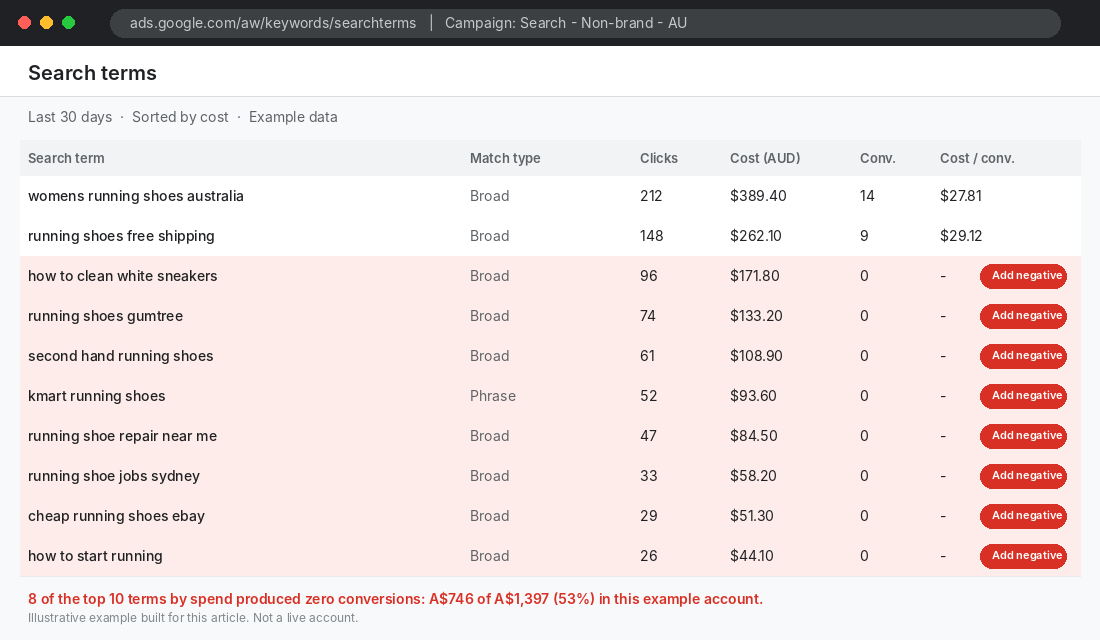Click the $262.10 cost value
Image resolution: width=1100 pixels, height=640 pixels.
(x=756, y=236)
